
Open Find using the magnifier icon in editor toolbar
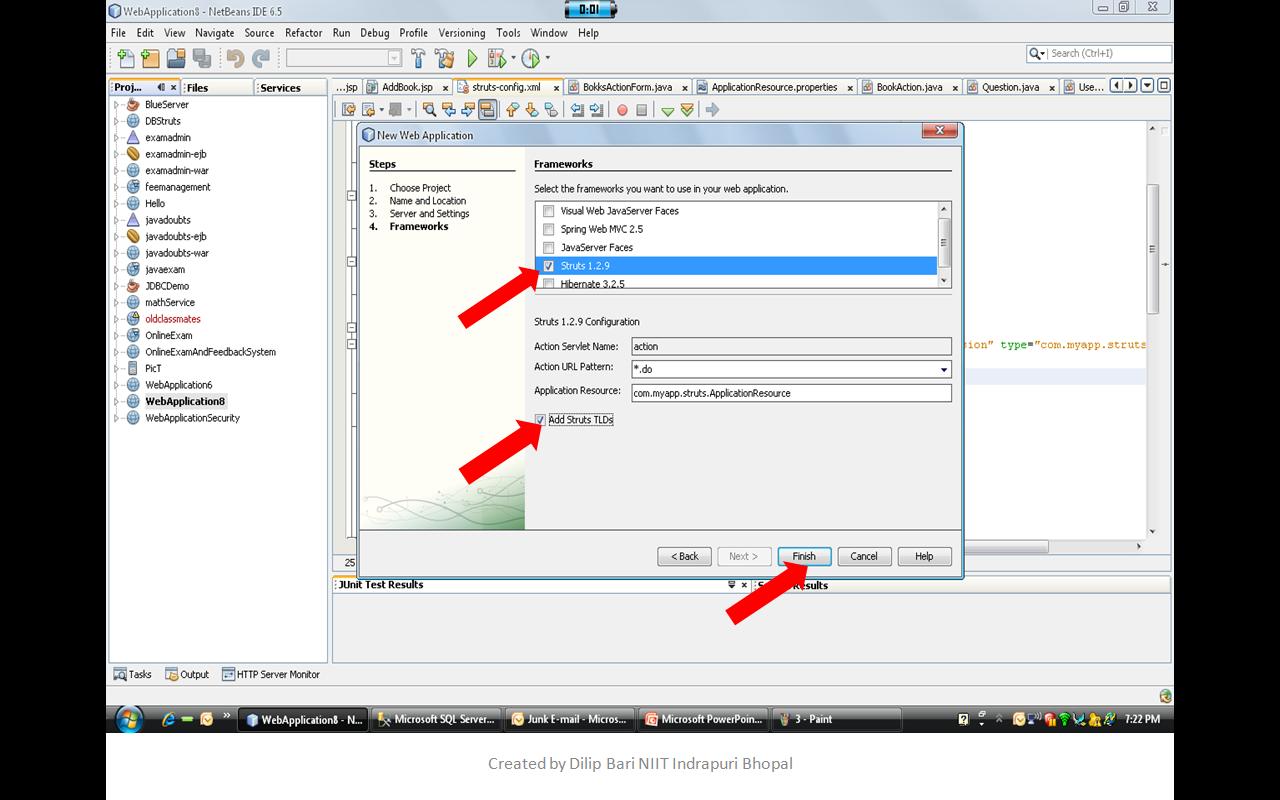pyautogui.click(x=430, y=110)
